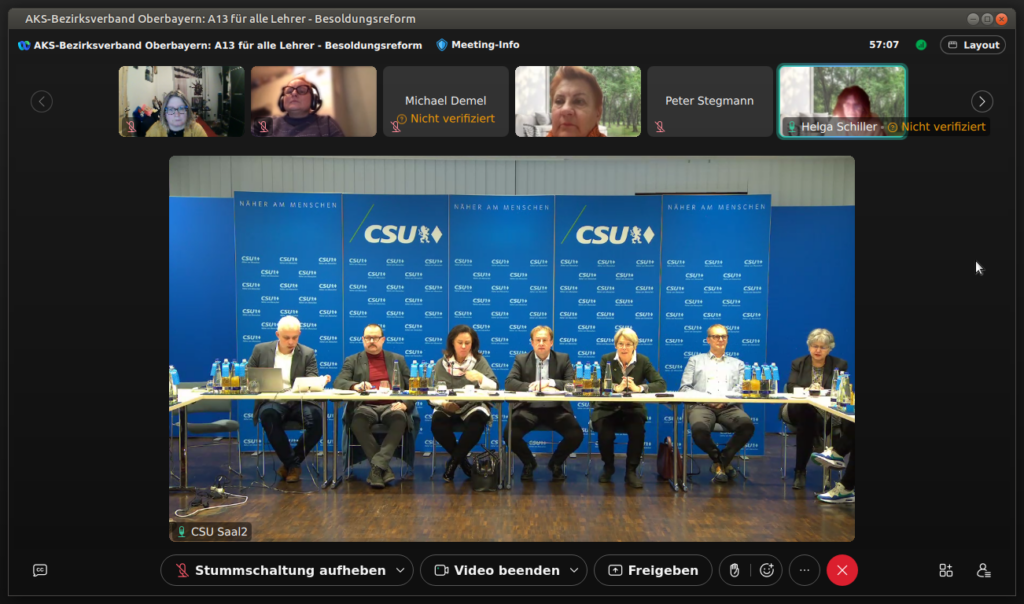This screenshot has height=604, width=1024.
Task: Raise hand icon in control bar
Action: point(735,570)
